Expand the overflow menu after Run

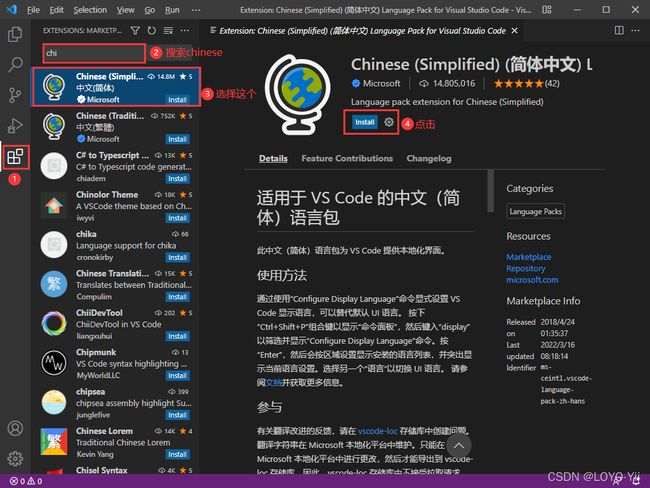coord(196,10)
